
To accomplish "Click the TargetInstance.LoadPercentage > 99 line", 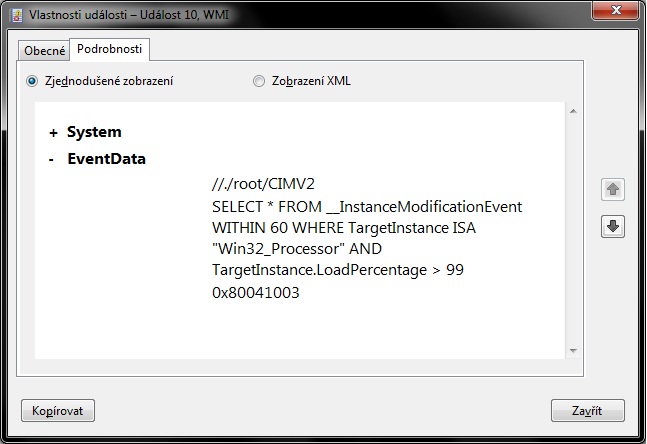I will (338, 270).
